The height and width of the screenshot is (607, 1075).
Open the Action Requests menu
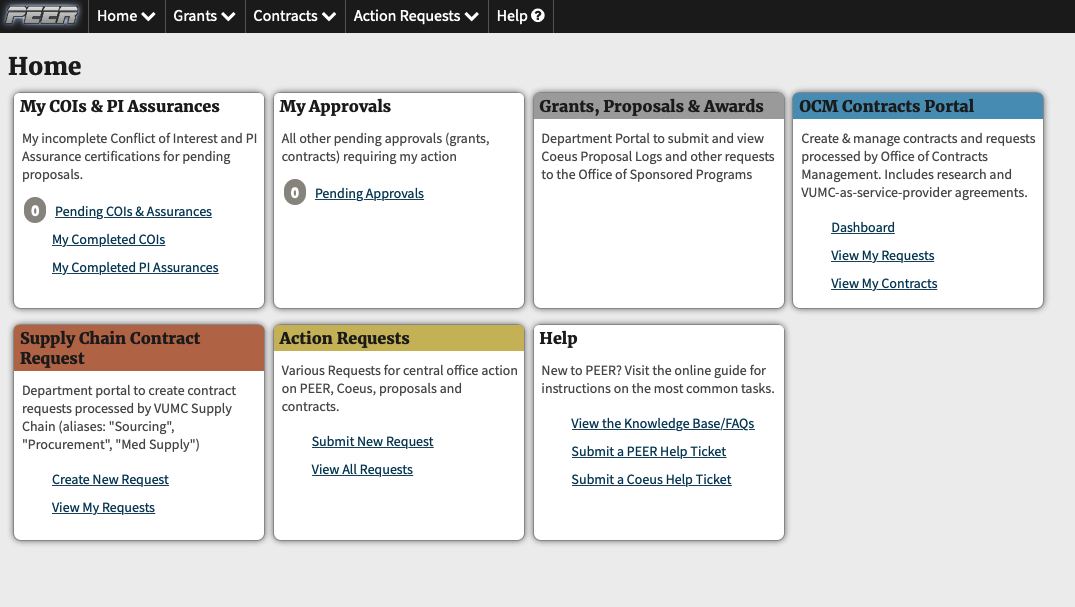click(416, 16)
